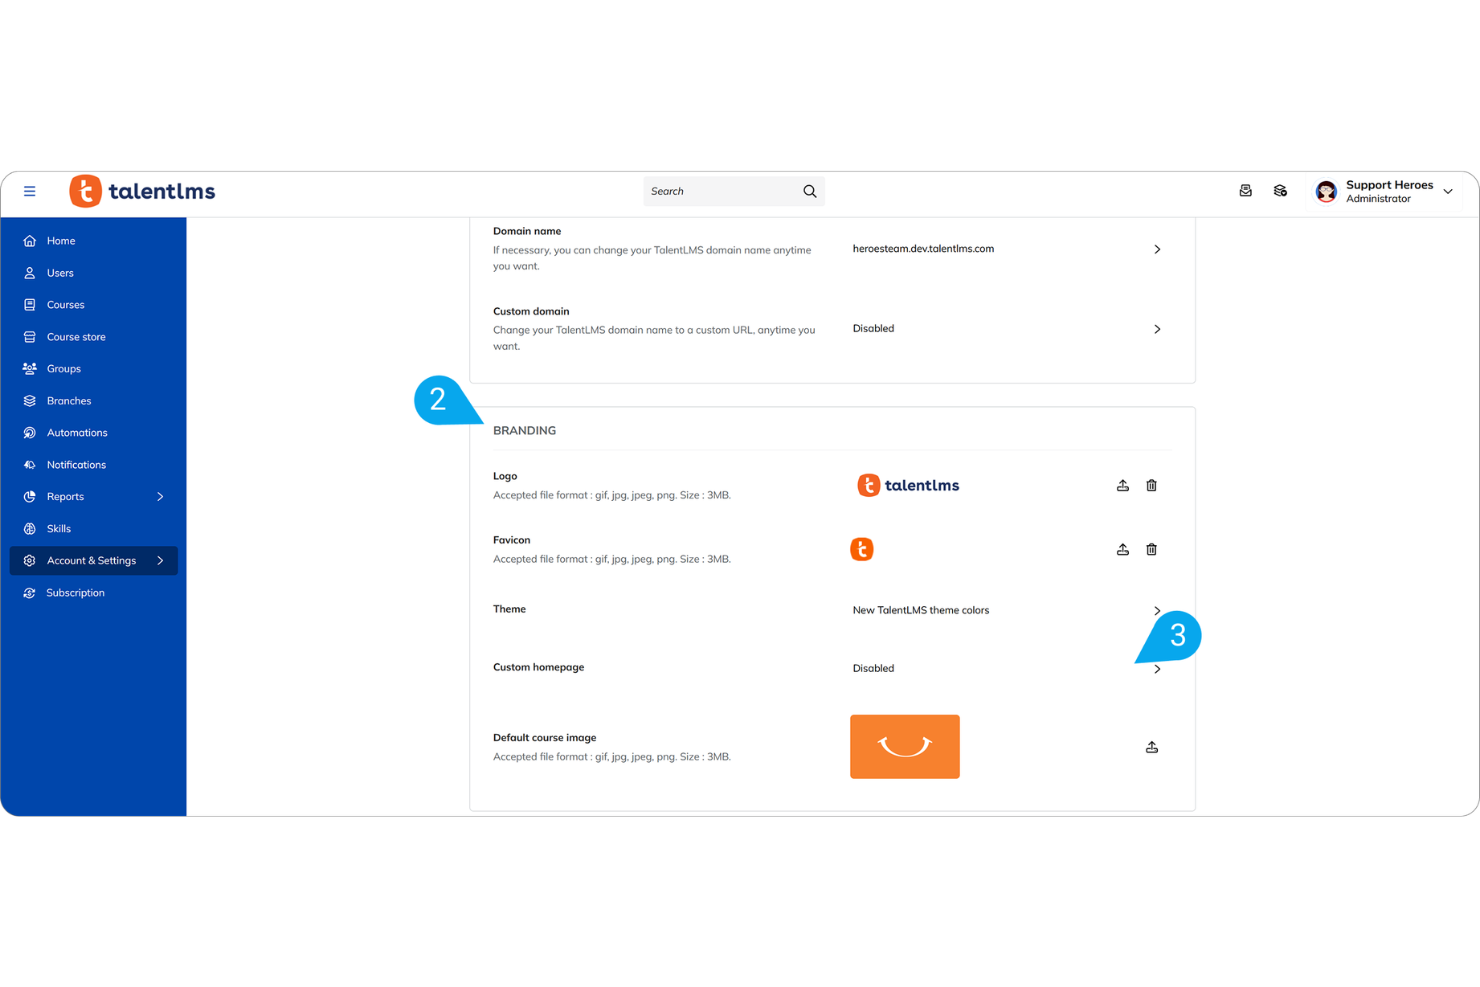Click the Automations icon in sidebar

[29, 432]
